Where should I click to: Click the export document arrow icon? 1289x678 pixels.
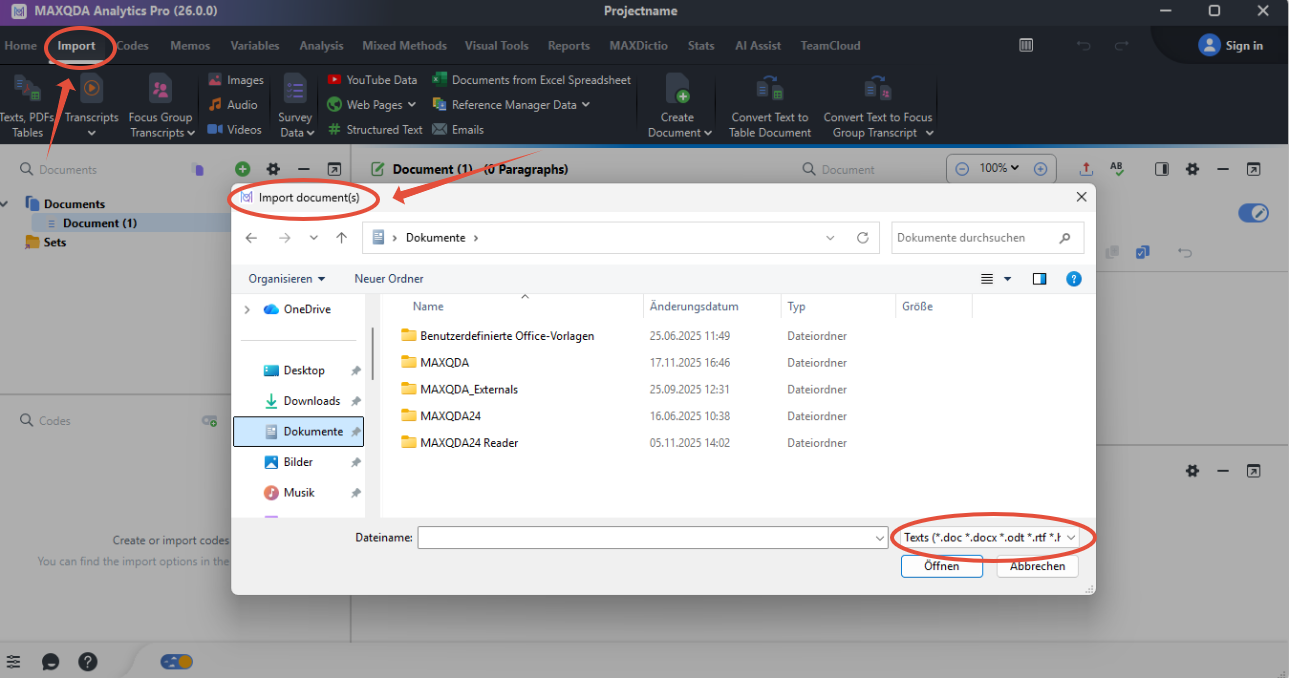point(1087,169)
